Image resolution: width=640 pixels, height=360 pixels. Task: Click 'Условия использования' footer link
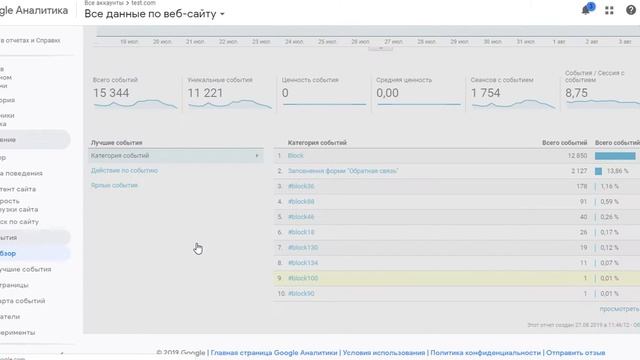[x=384, y=352]
